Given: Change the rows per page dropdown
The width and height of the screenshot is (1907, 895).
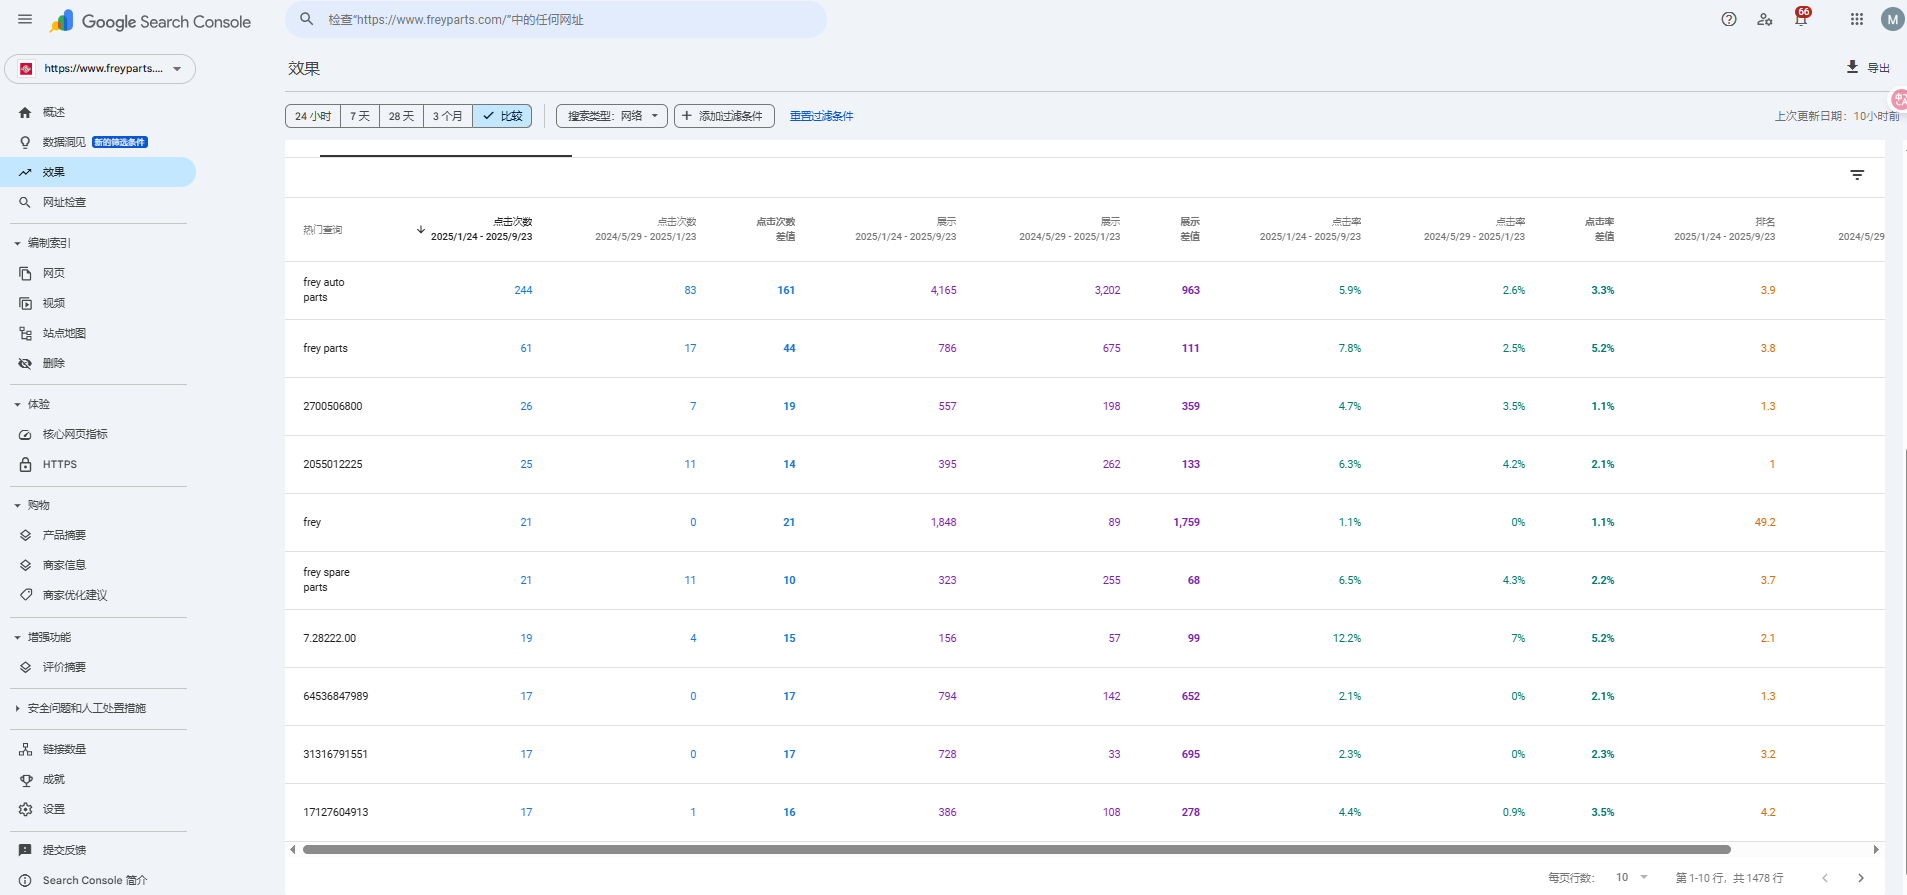Looking at the screenshot, I should click(x=1630, y=877).
